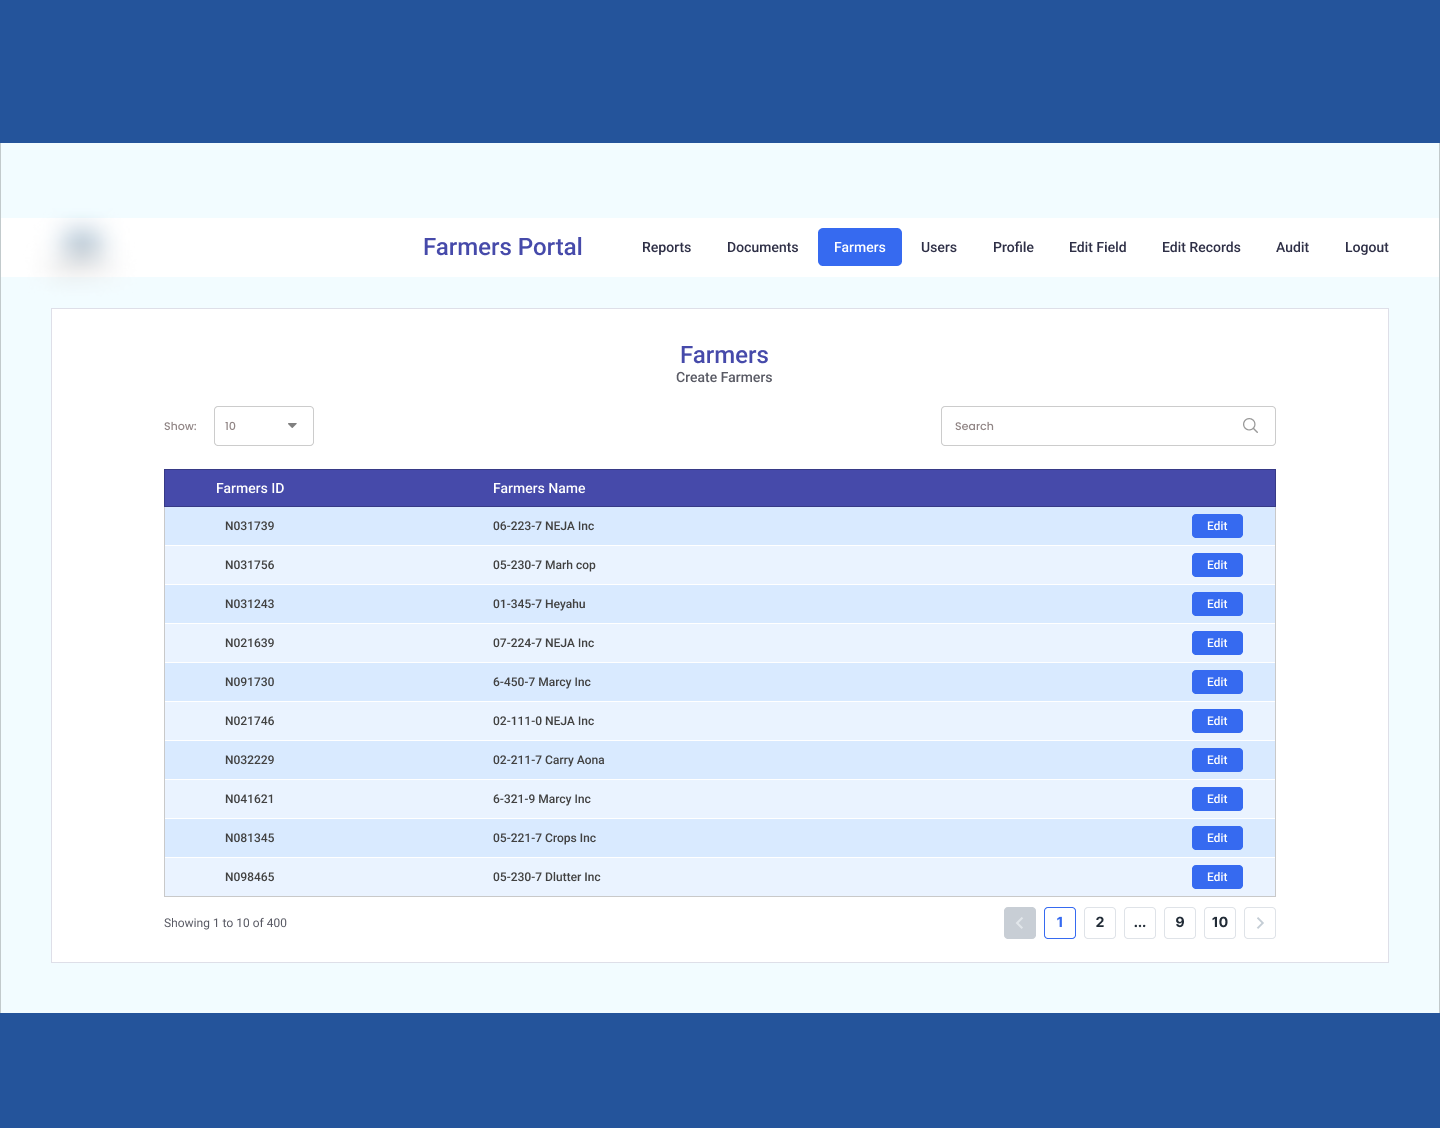The width and height of the screenshot is (1440, 1128).
Task: Edit farmer N032229 Carry Aona
Action: [1217, 760]
